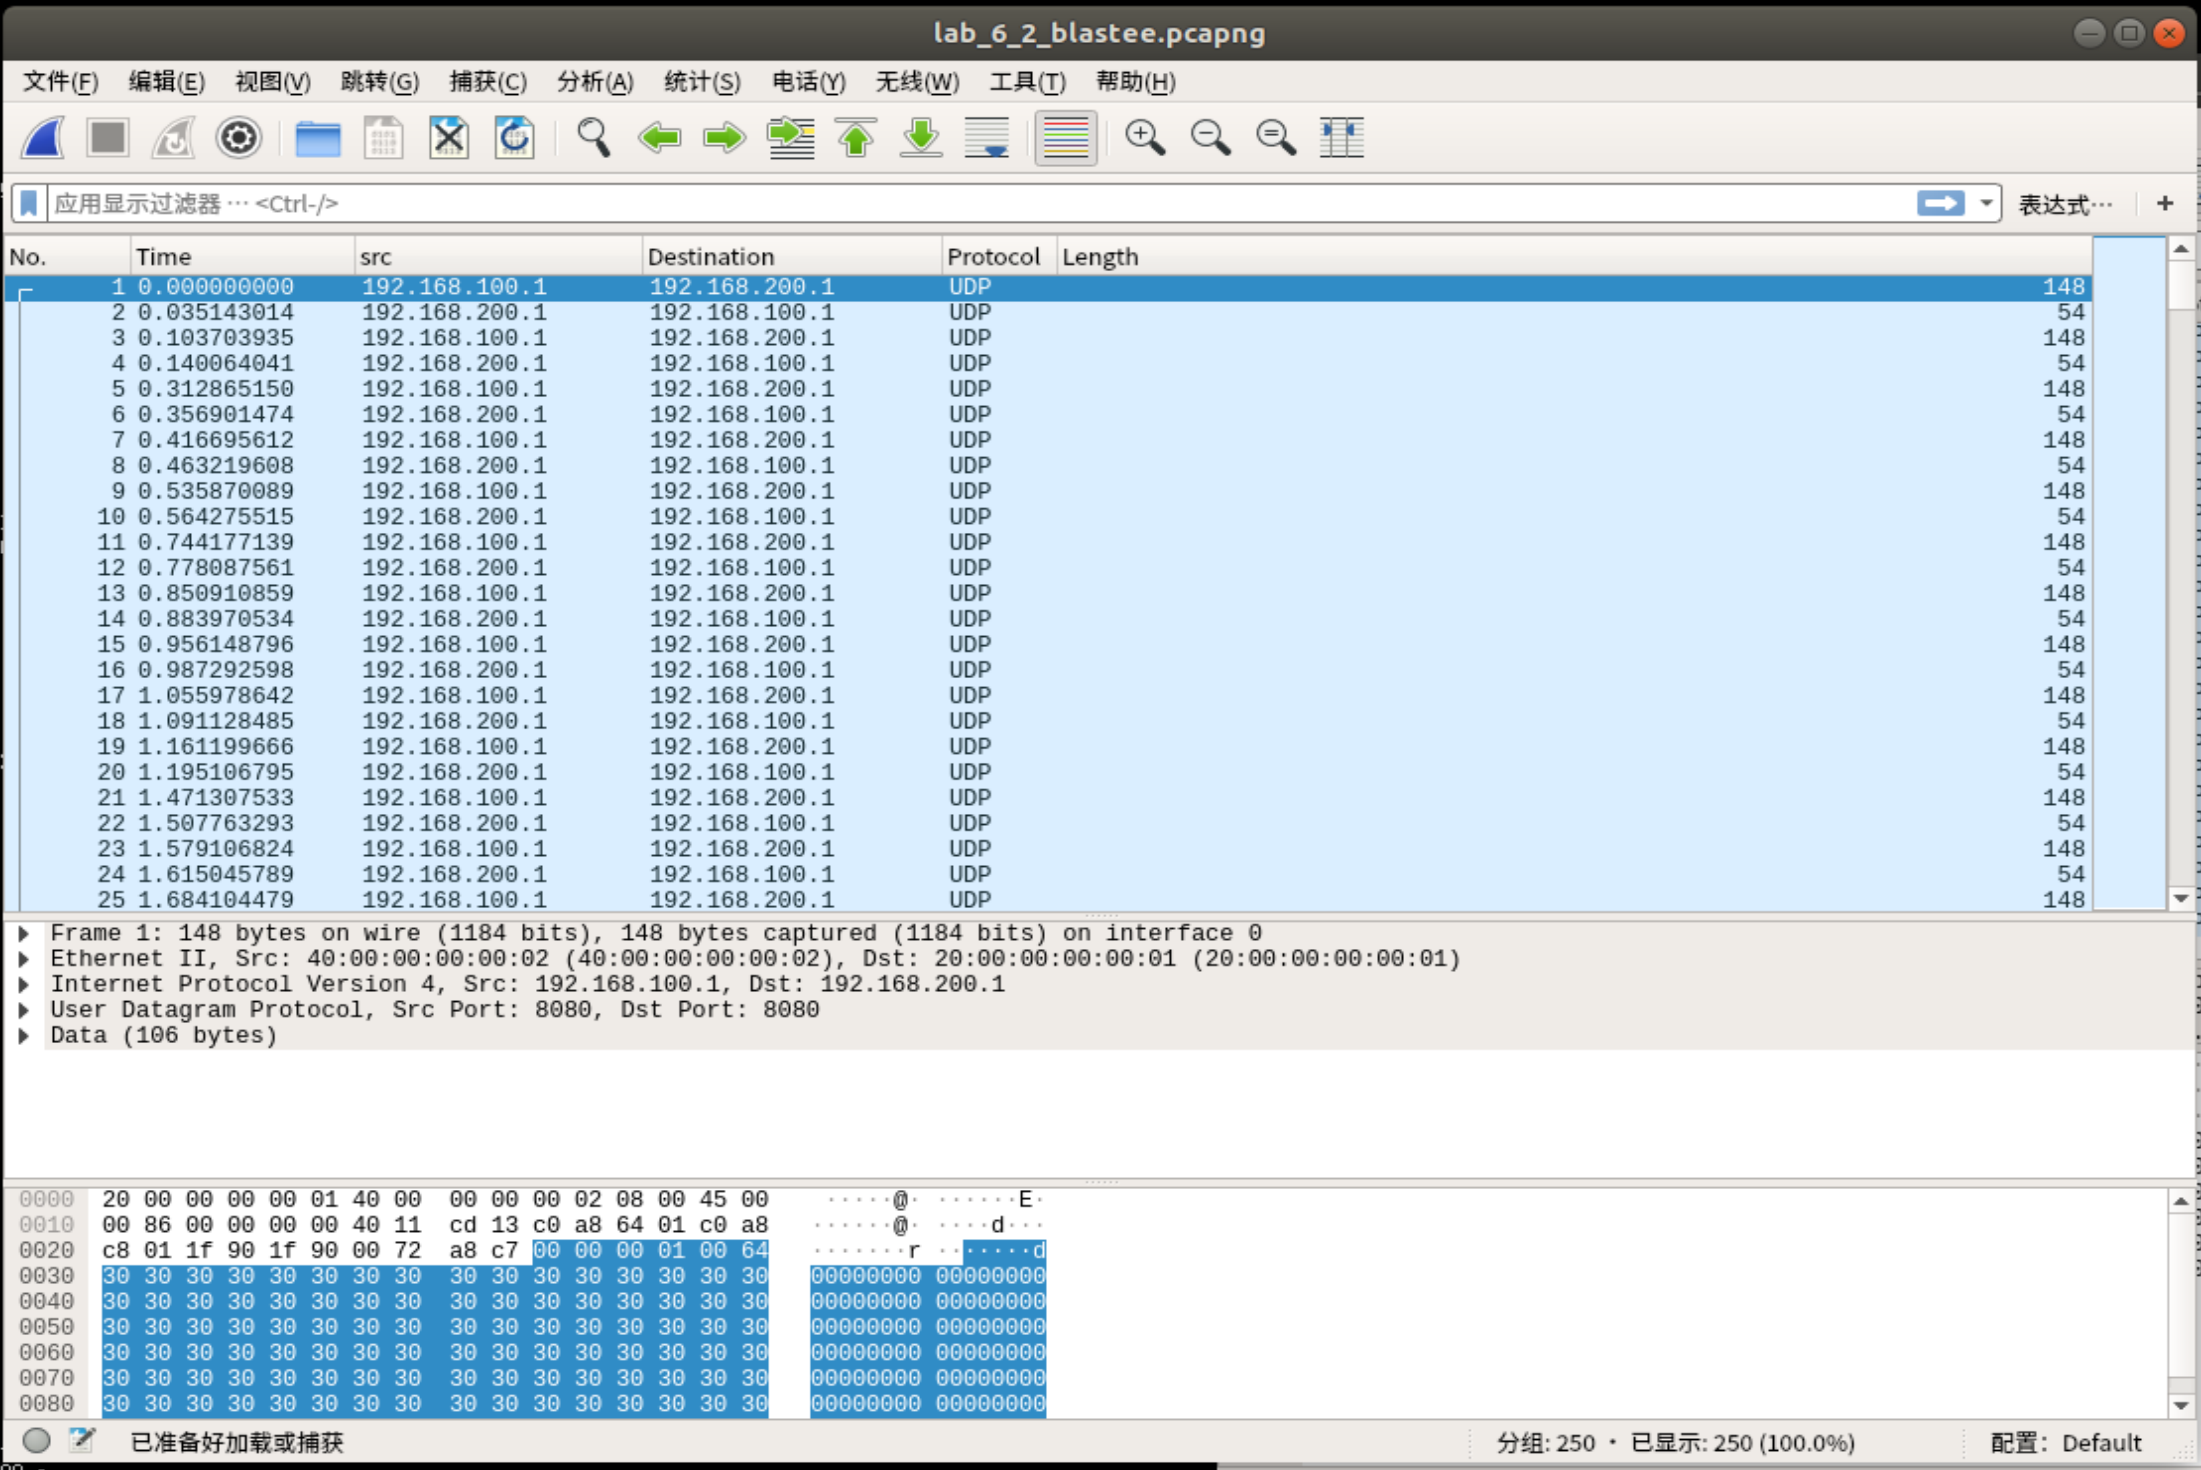
Task: Expand User Datagram Protocol row
Action: [x=24, y=1010]
